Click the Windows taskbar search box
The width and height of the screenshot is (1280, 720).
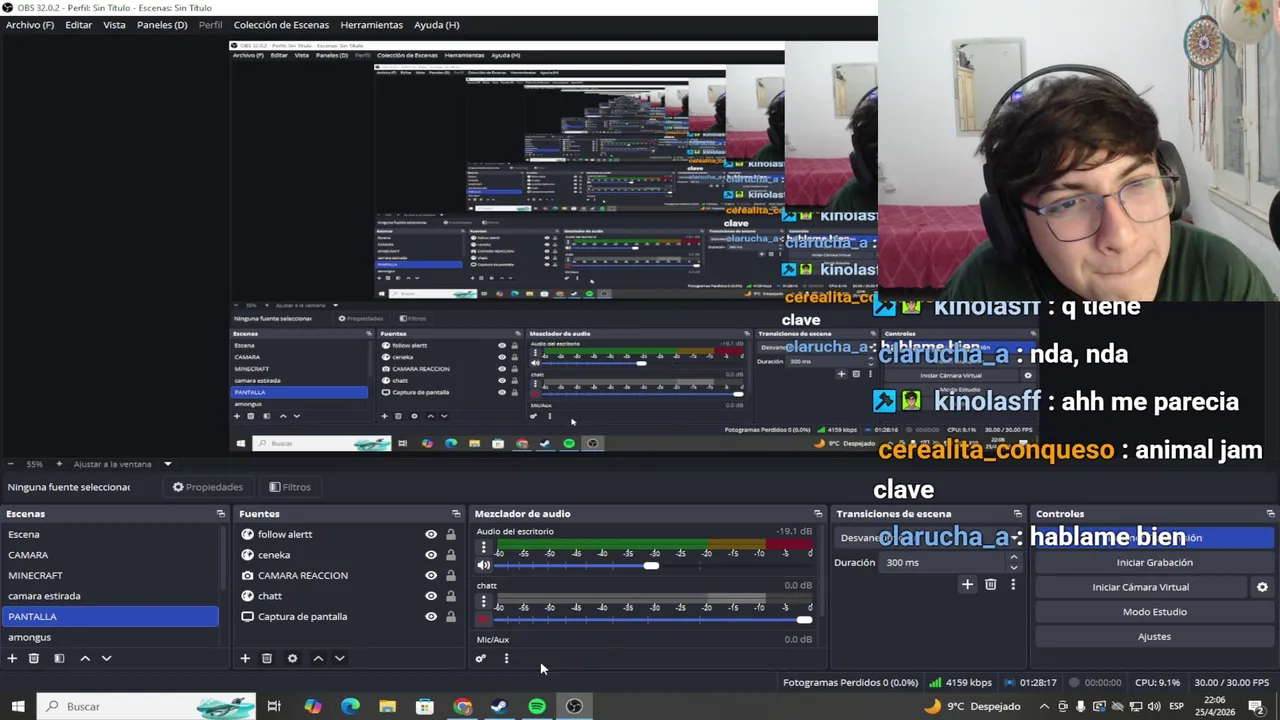click(x=145, y=706)
